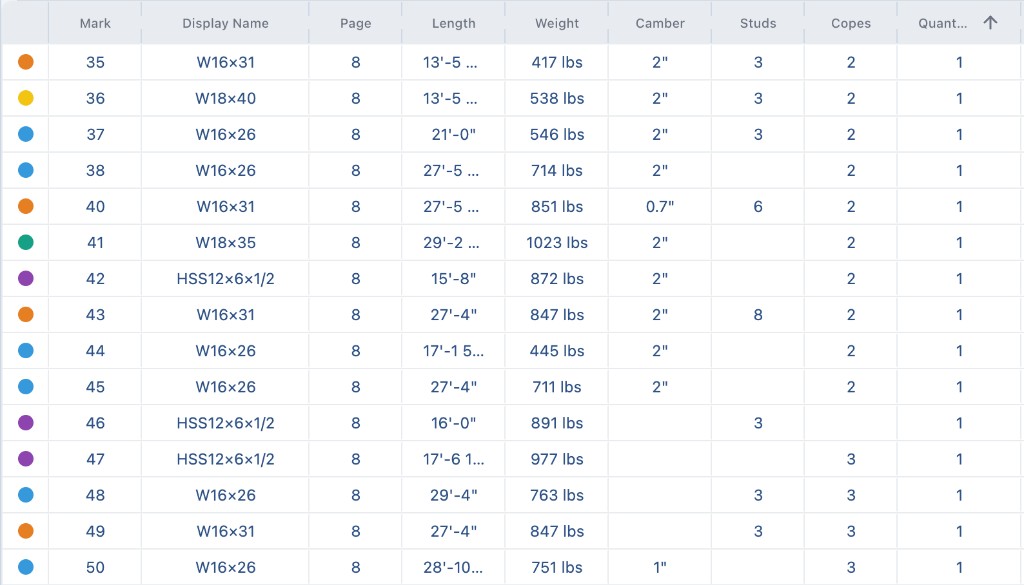Click the purple dot for mark 42

(25, 278)
